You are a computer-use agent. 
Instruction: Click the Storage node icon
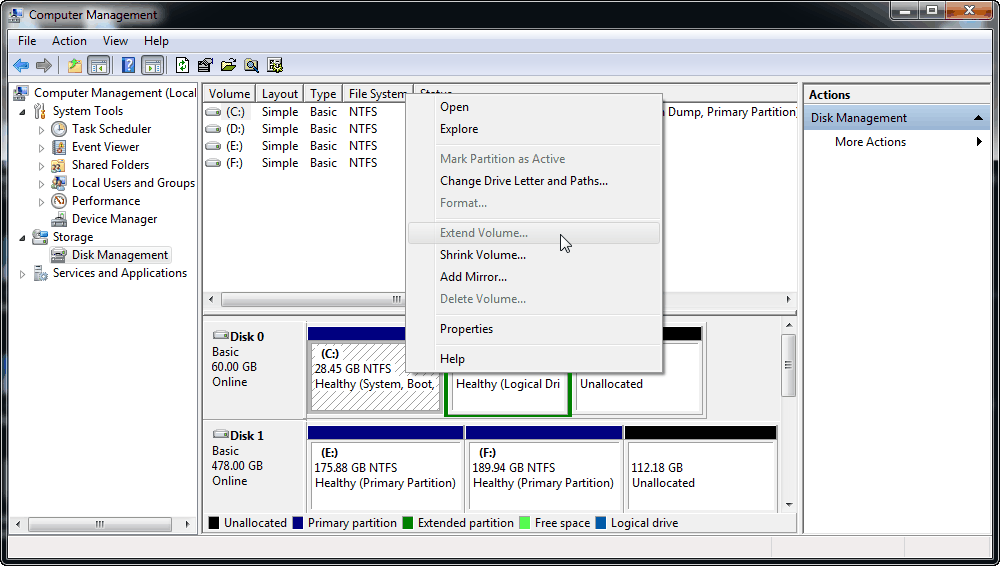pyautogui.click(x=40, y=237)
